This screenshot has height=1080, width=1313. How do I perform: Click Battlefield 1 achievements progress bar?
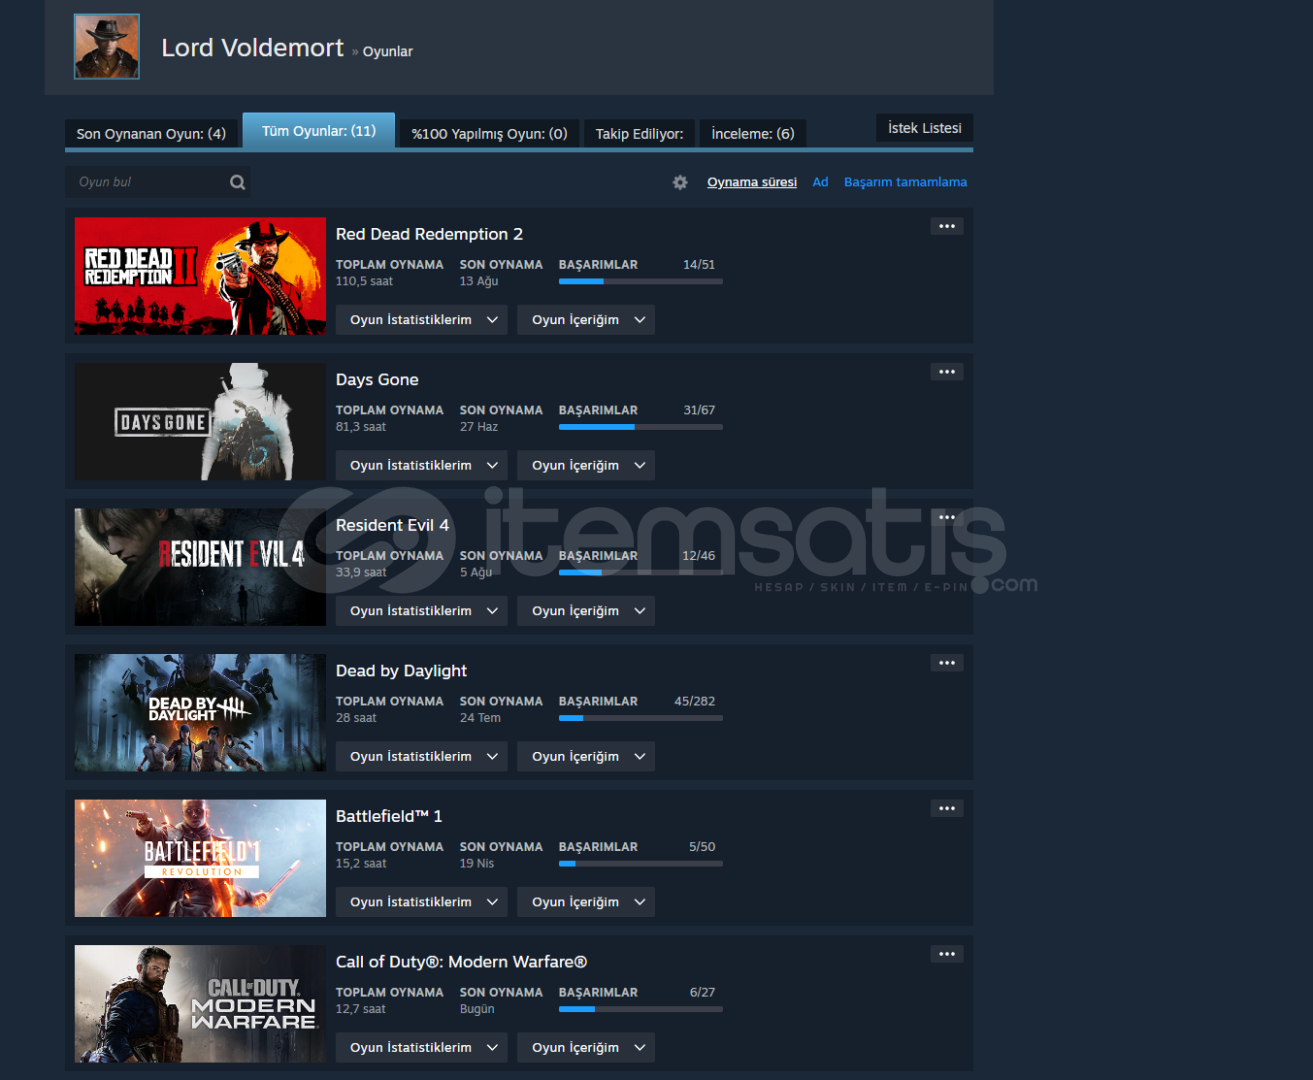click(641, 864)
